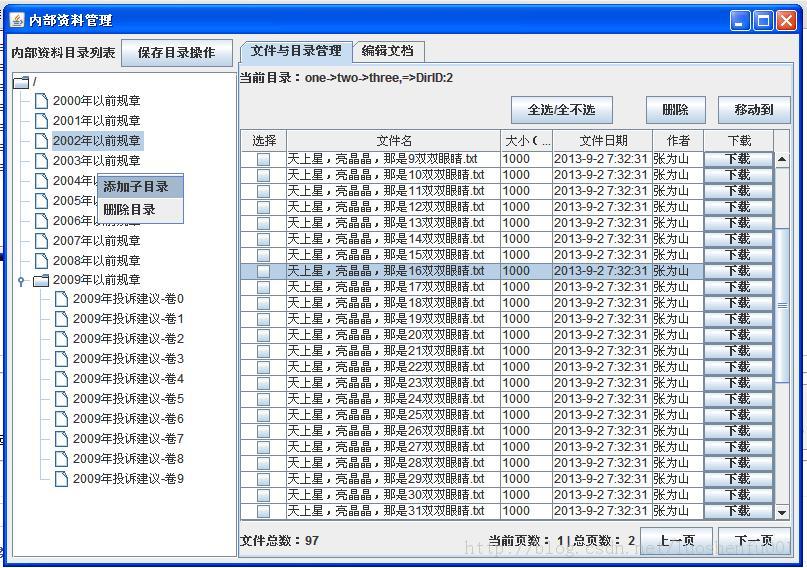The height and width of the screenshot is (568, 807).
Task: Tick checkbox for the 16双双眼睛.txt row
Action: click(264, 271)
